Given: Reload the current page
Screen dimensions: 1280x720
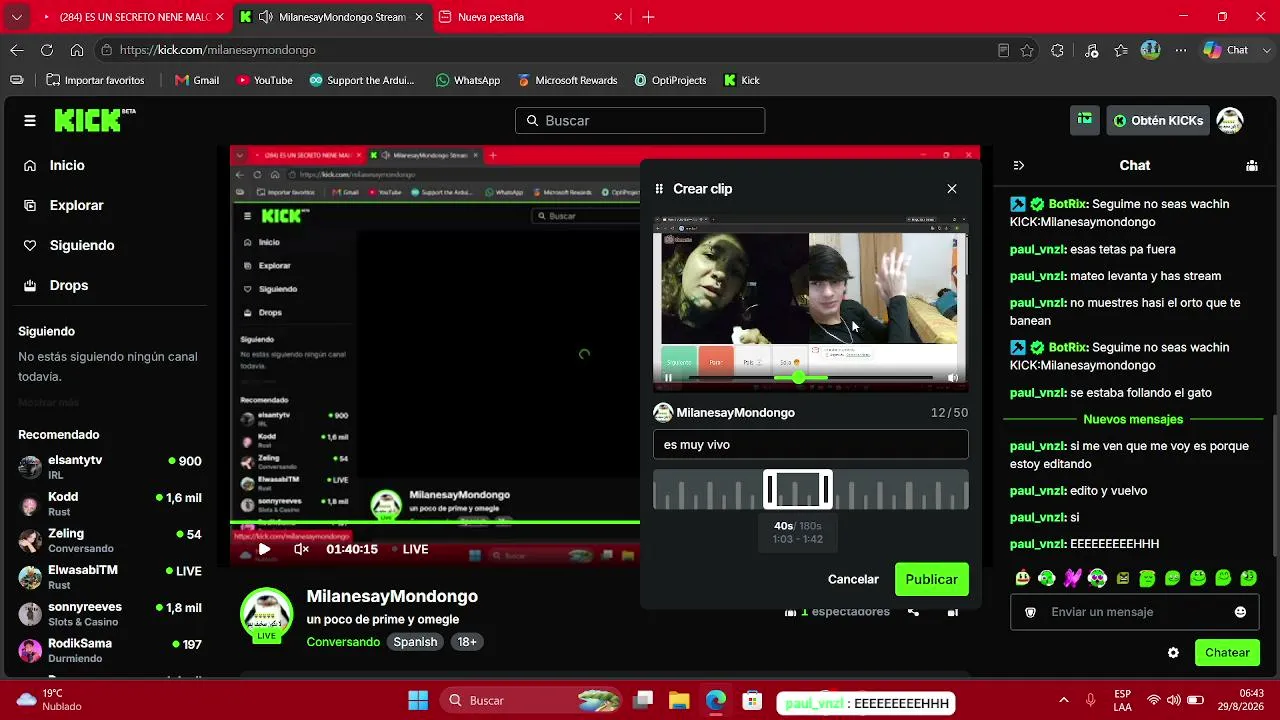Looking at the screenshot, I should (47, 50).
